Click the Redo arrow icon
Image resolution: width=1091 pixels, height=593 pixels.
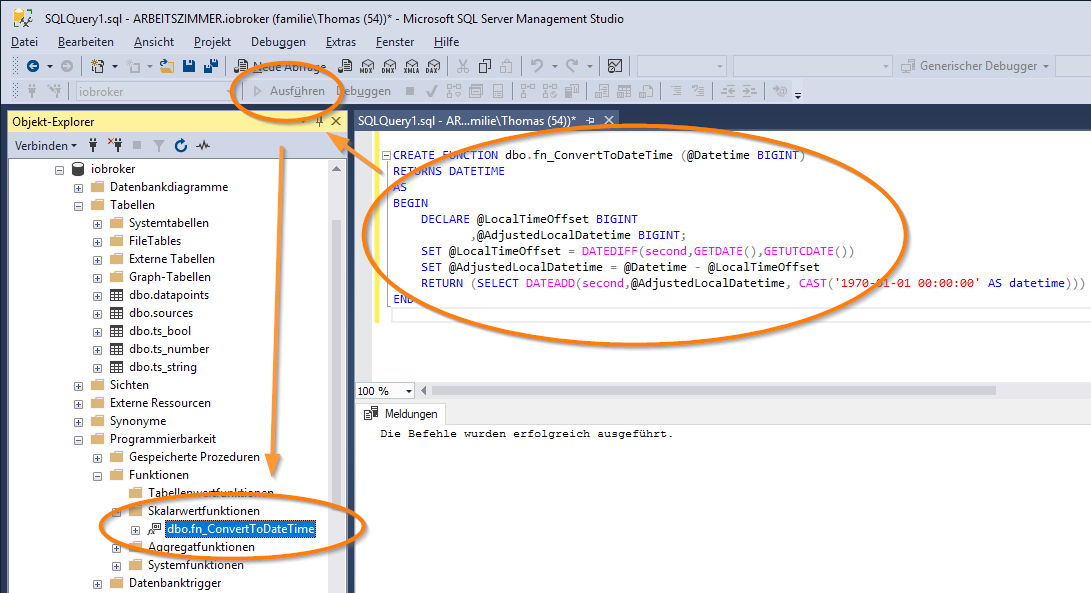click(x=572, y=66)
